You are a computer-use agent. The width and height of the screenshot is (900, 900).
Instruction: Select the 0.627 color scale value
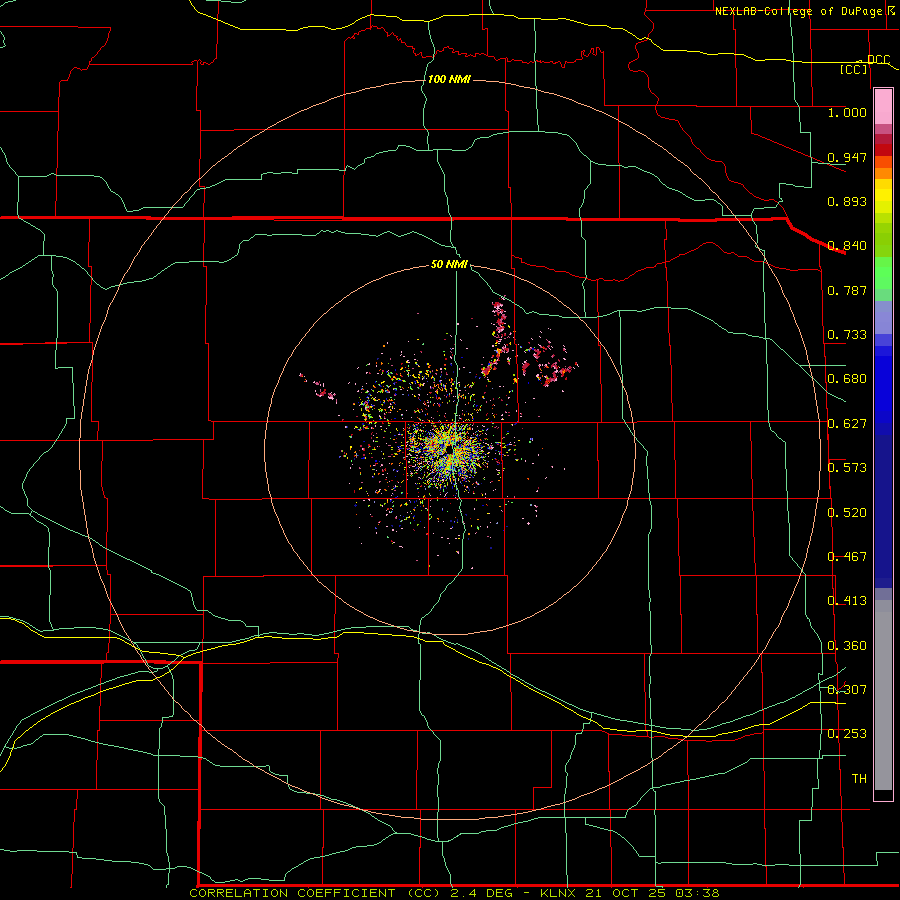point(847,424)
